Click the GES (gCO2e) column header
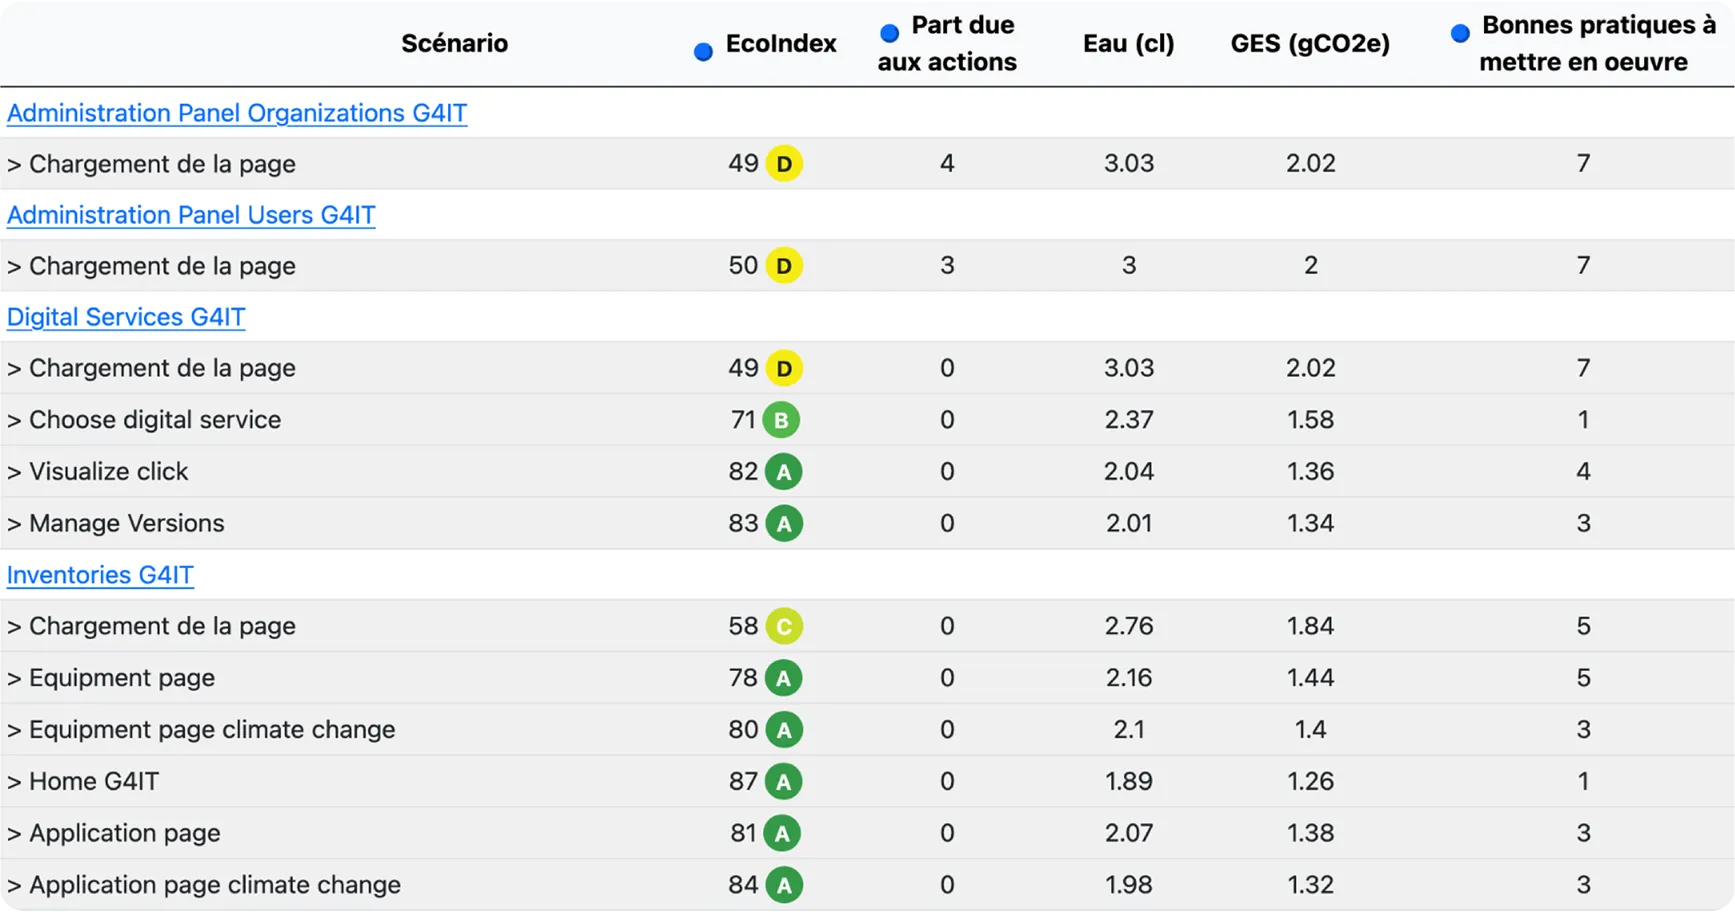The width and height of the screenshot is (1735, 912). (1310, 43)
